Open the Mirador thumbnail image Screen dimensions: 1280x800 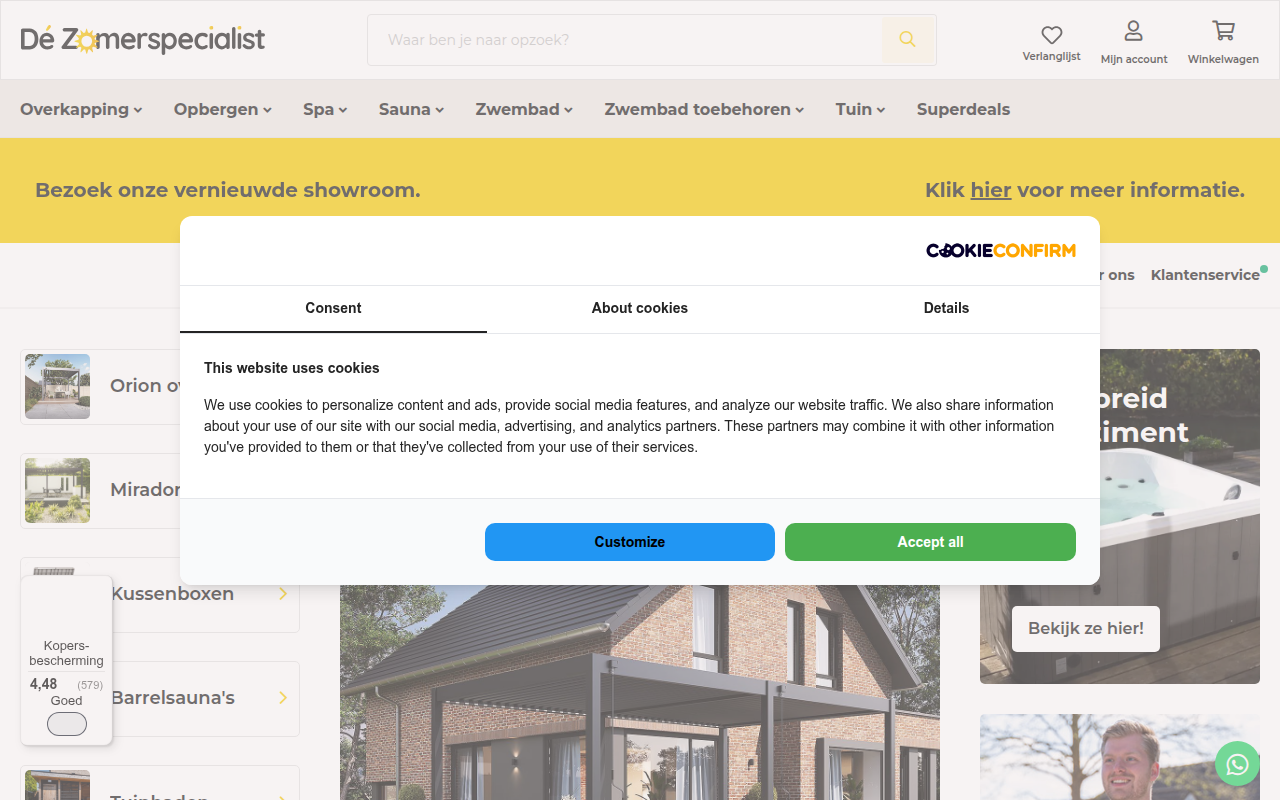(58, 490)
